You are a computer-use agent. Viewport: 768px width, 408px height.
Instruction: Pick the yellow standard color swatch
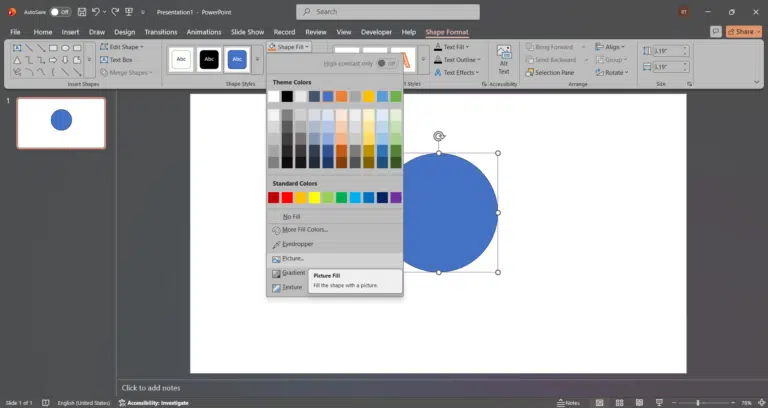314,197
